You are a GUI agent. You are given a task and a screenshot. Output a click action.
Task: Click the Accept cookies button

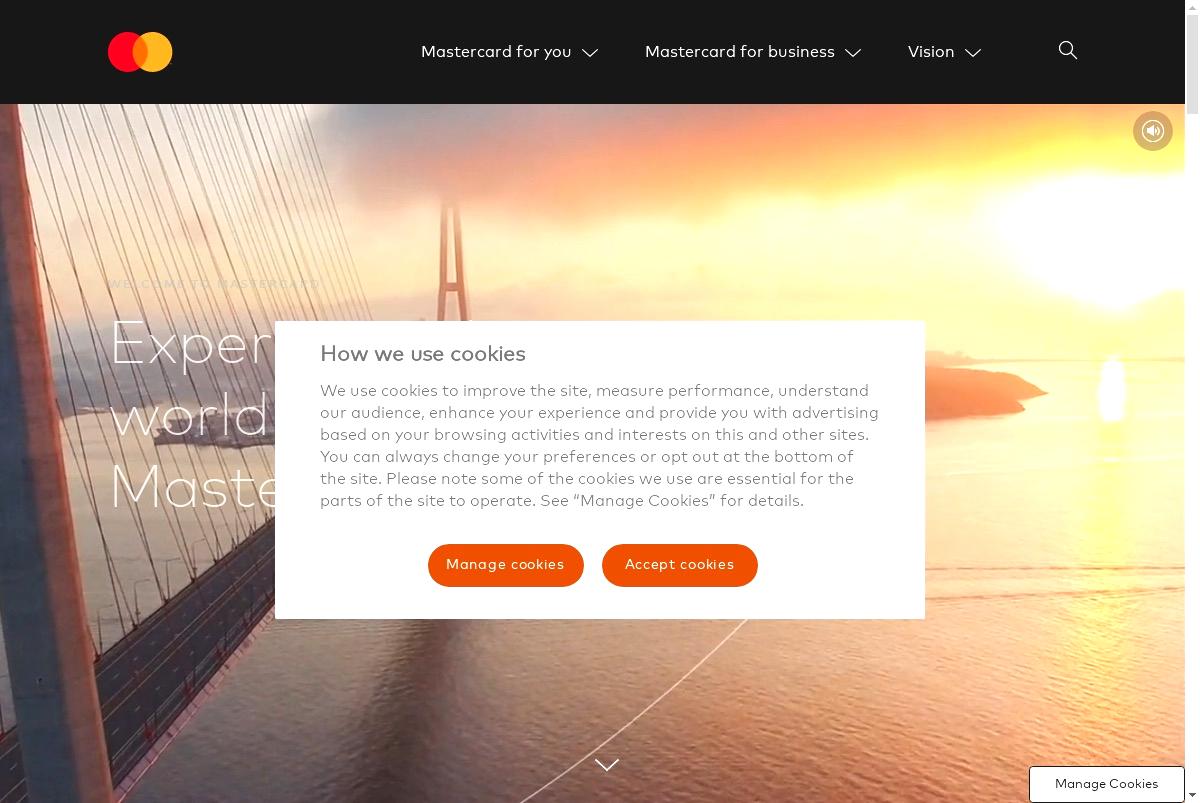tap(680, 565)
